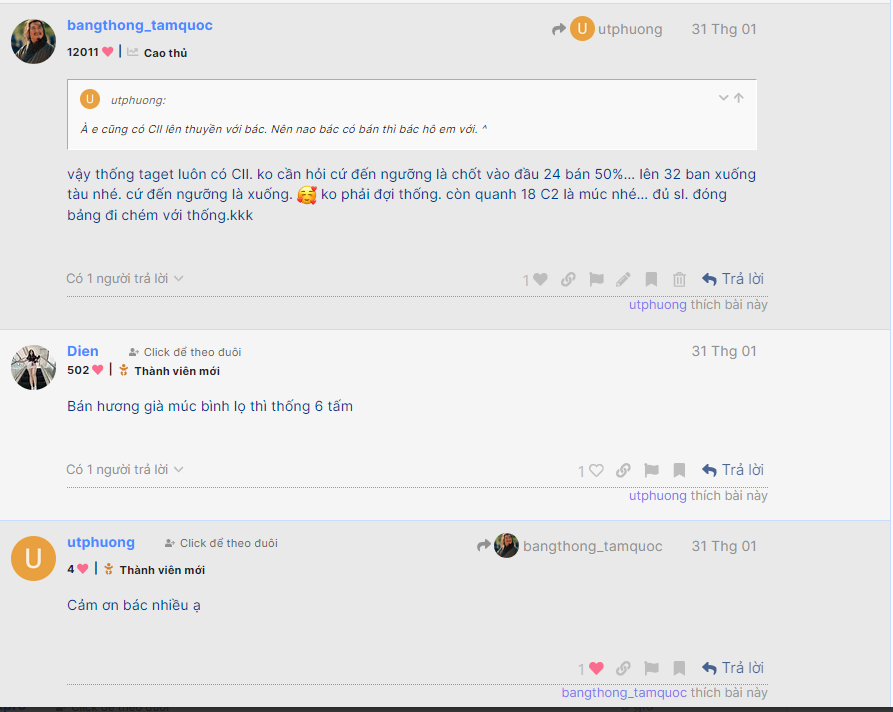Toggle bookmark on utphuong's thank-you post
This screenshot has height=712, width=893.
(679, 668)
